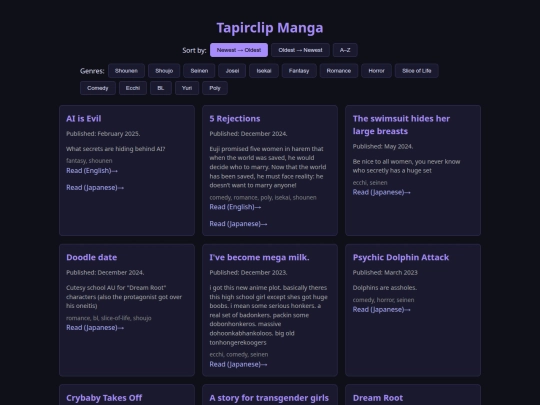
Task: Click the Tapirclip Manga heading
Action: click(x=270, y=28)
